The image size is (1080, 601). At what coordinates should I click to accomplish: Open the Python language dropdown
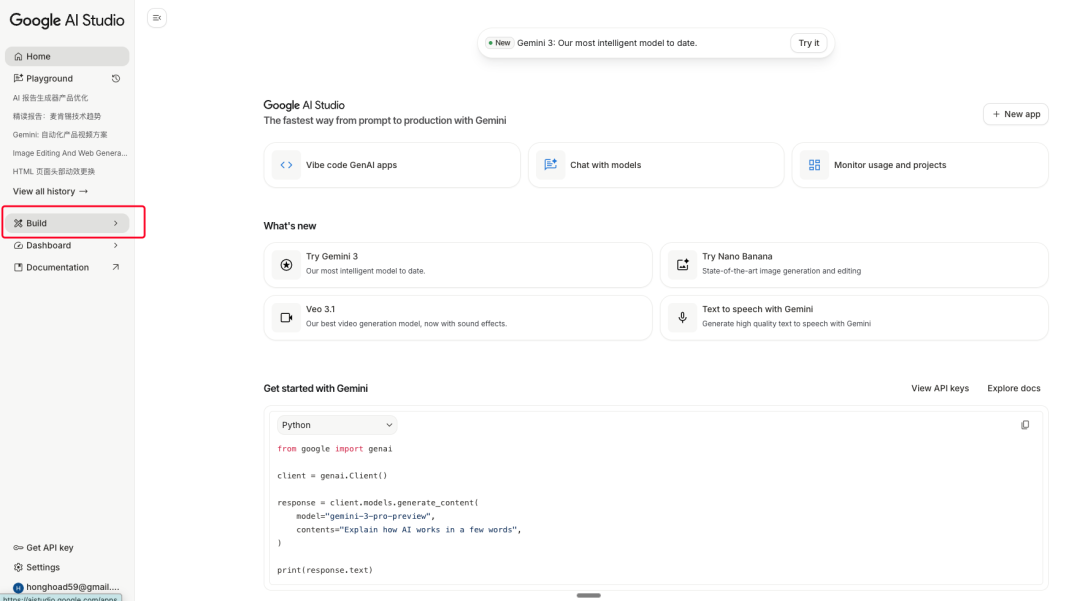point(337,425)
